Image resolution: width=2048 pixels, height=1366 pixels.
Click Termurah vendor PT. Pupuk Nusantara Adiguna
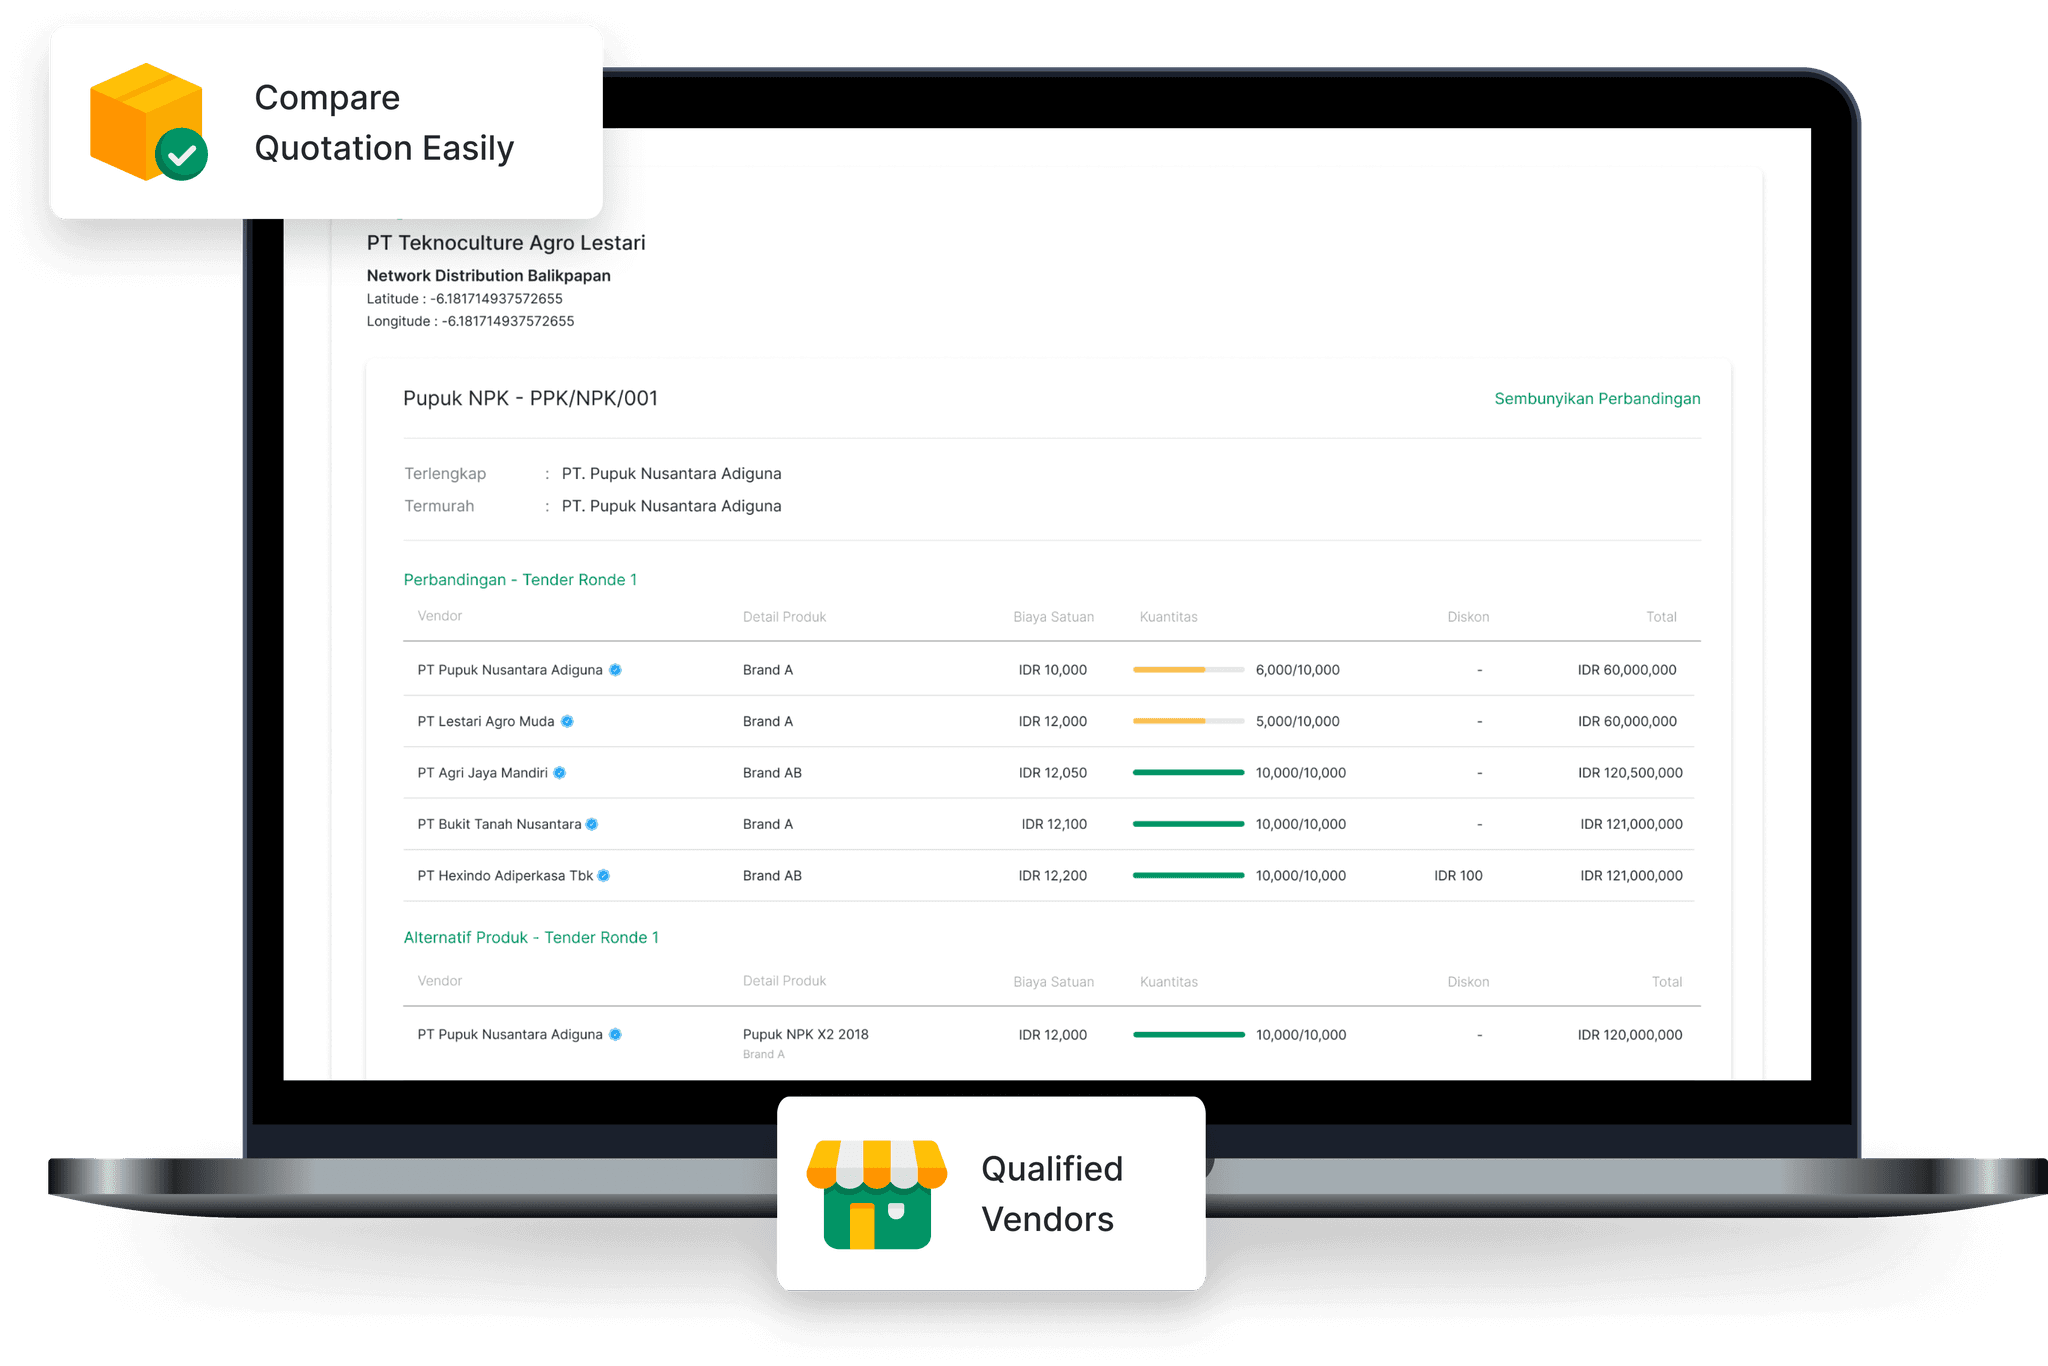click(x=671, y=506)
